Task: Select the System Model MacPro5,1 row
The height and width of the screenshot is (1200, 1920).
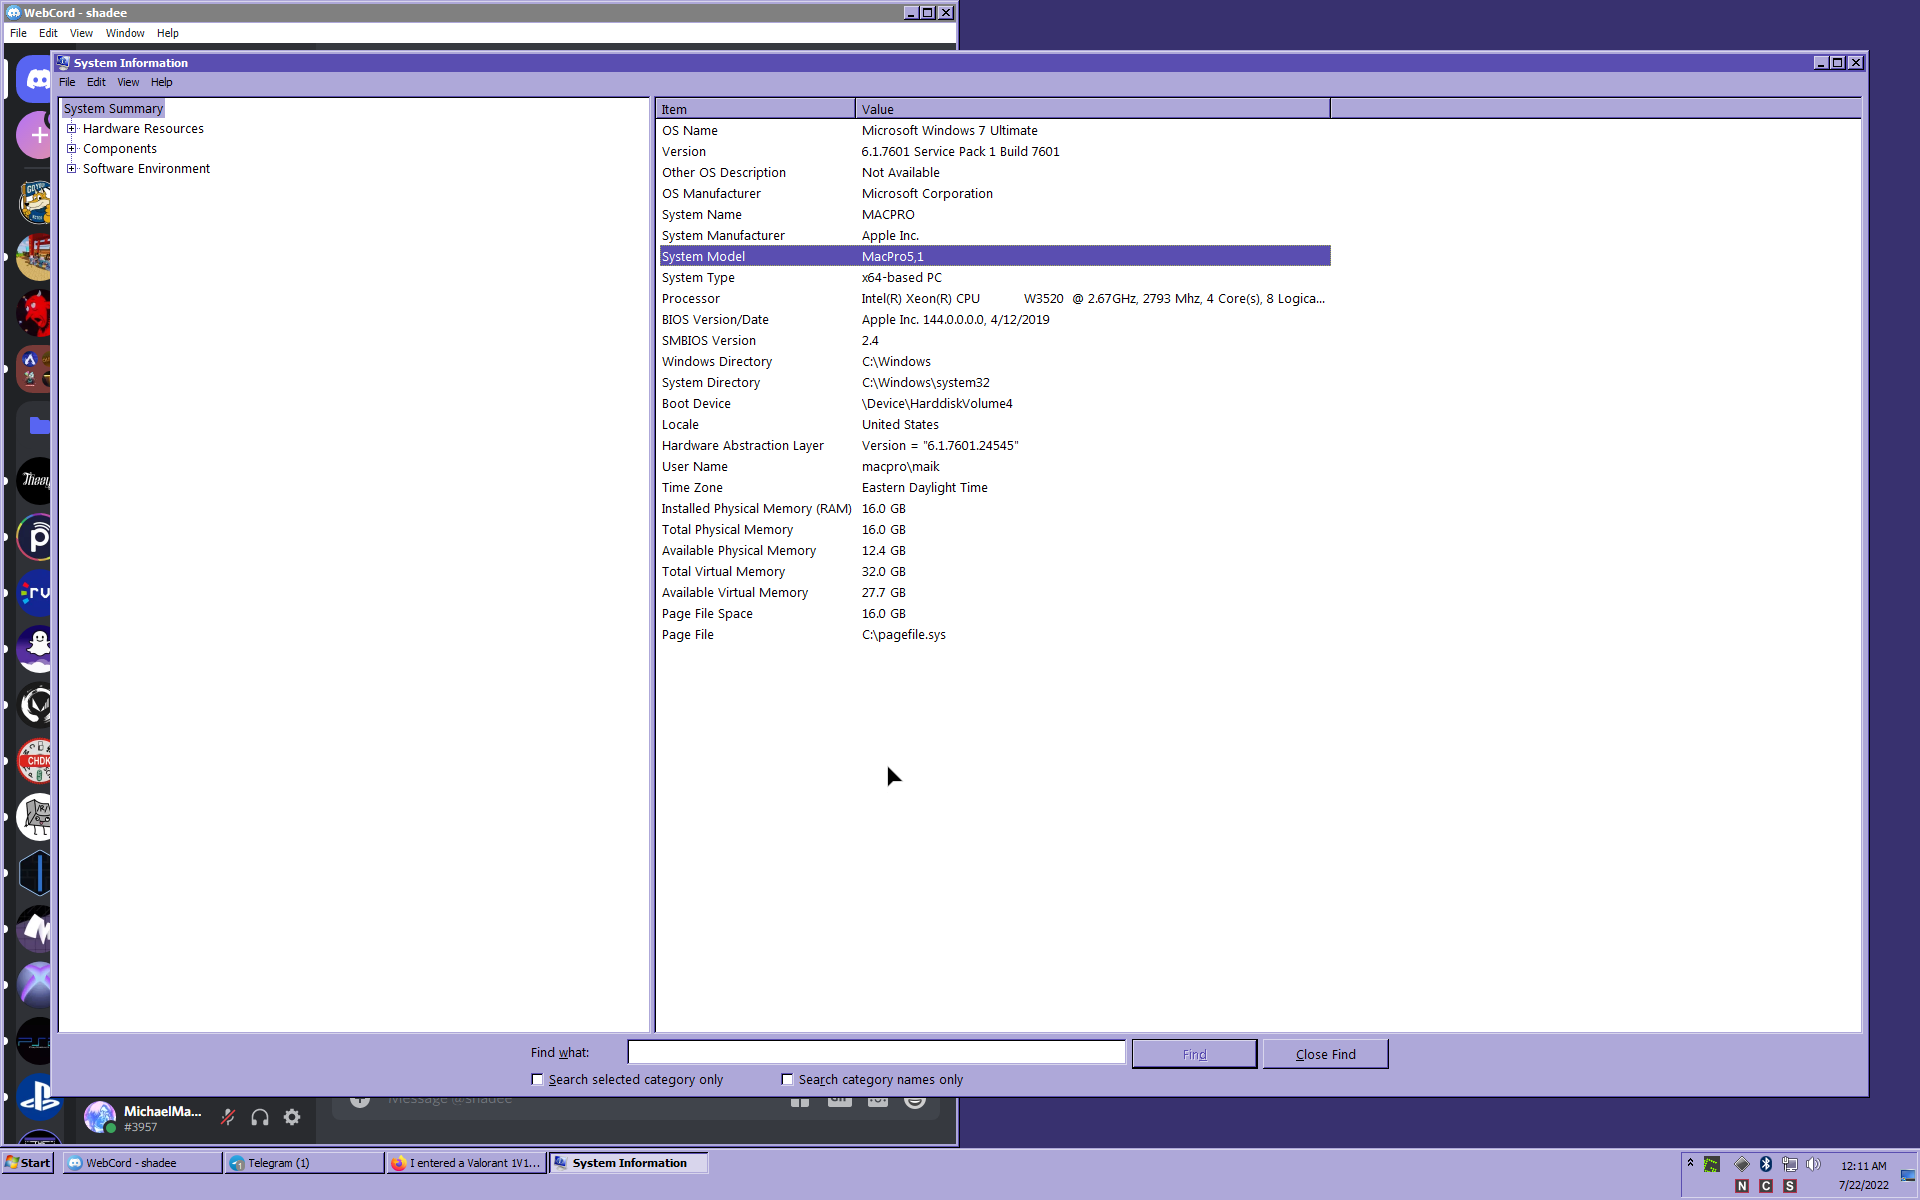Action: (x=995, y=256)
